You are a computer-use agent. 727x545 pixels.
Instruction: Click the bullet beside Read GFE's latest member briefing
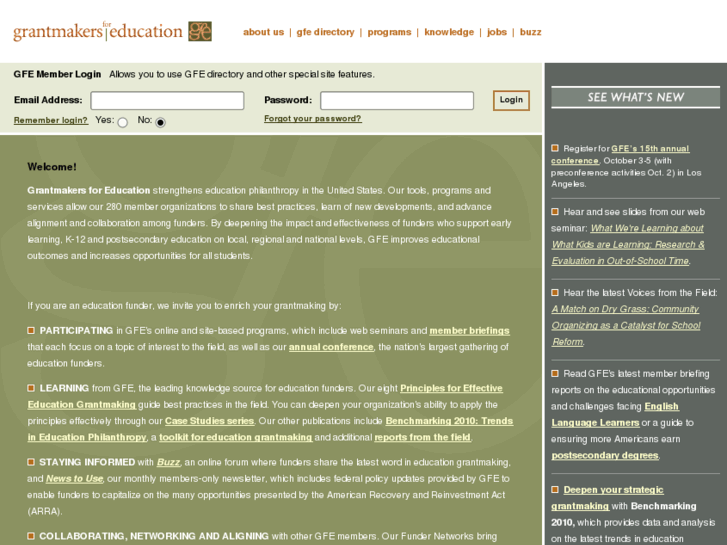555,373
